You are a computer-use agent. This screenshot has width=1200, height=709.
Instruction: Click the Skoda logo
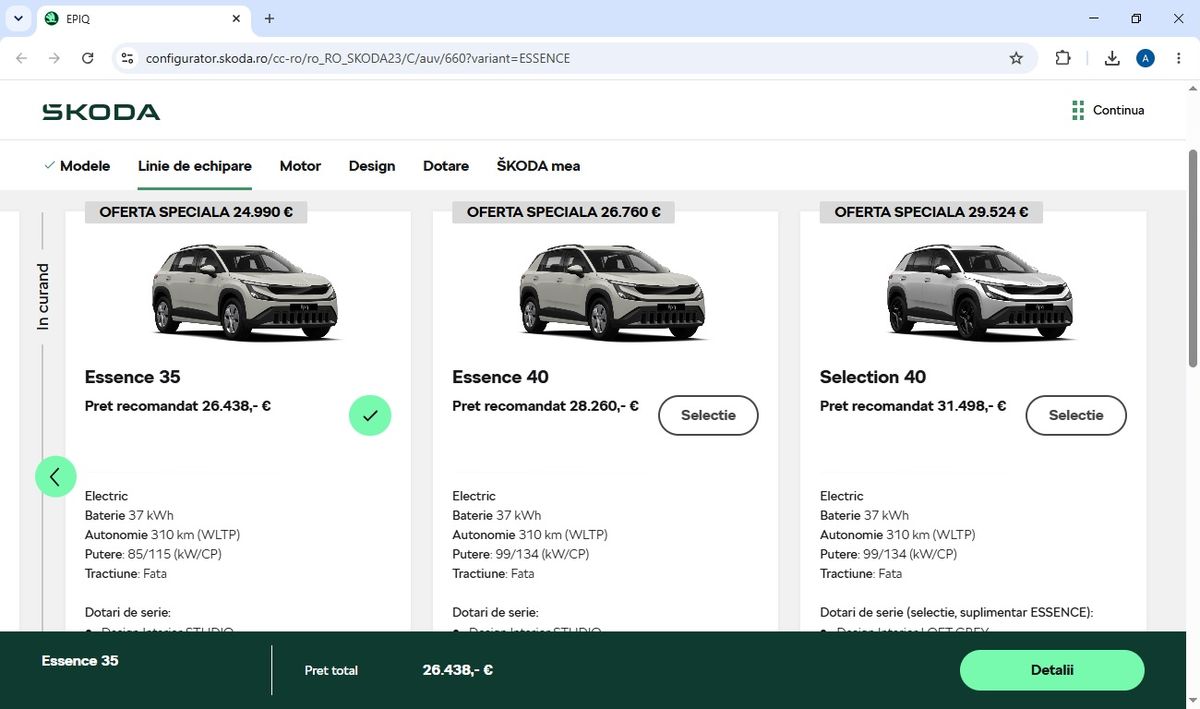coord(101,111)
